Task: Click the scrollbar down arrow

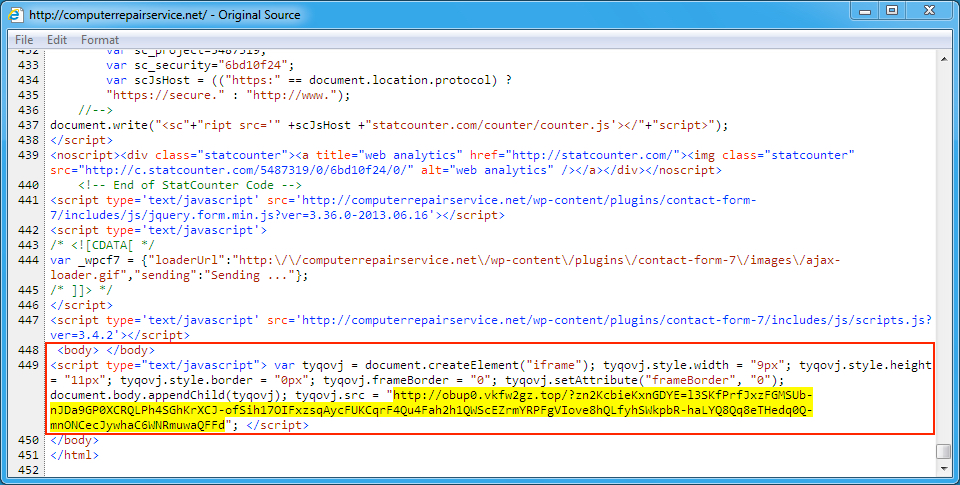Action: tap(943, 469)
